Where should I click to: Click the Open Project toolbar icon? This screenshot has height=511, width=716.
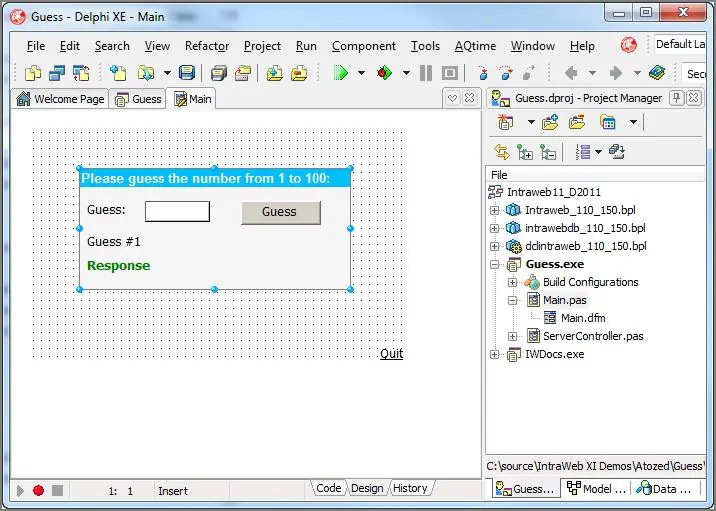(x=243, y=73)
